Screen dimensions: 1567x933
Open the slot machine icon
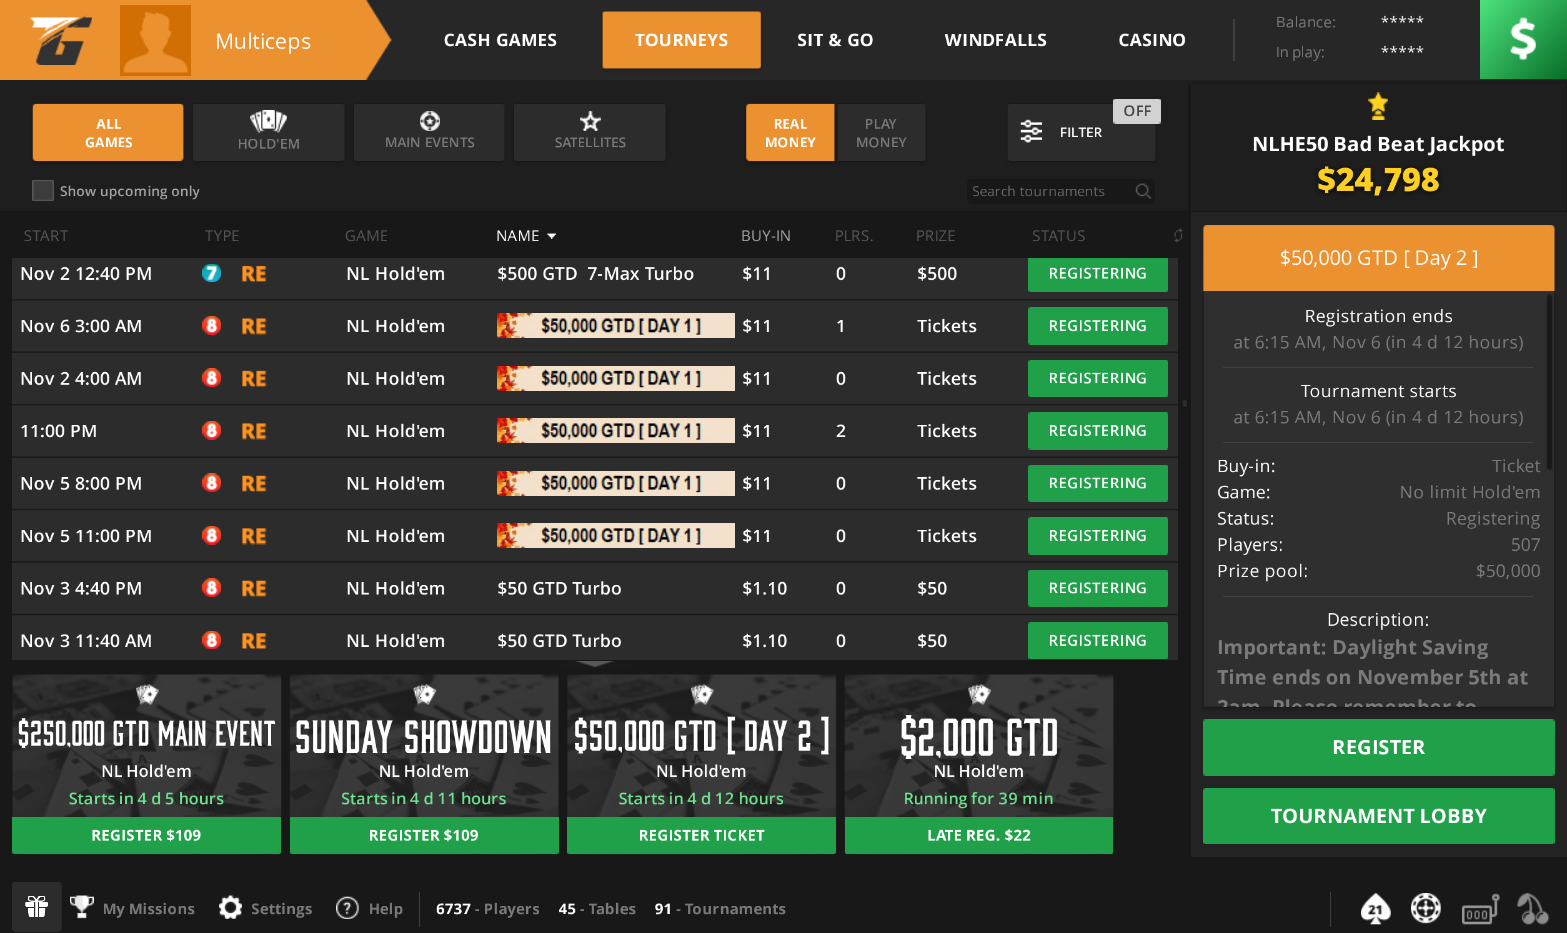[1479, 908]
